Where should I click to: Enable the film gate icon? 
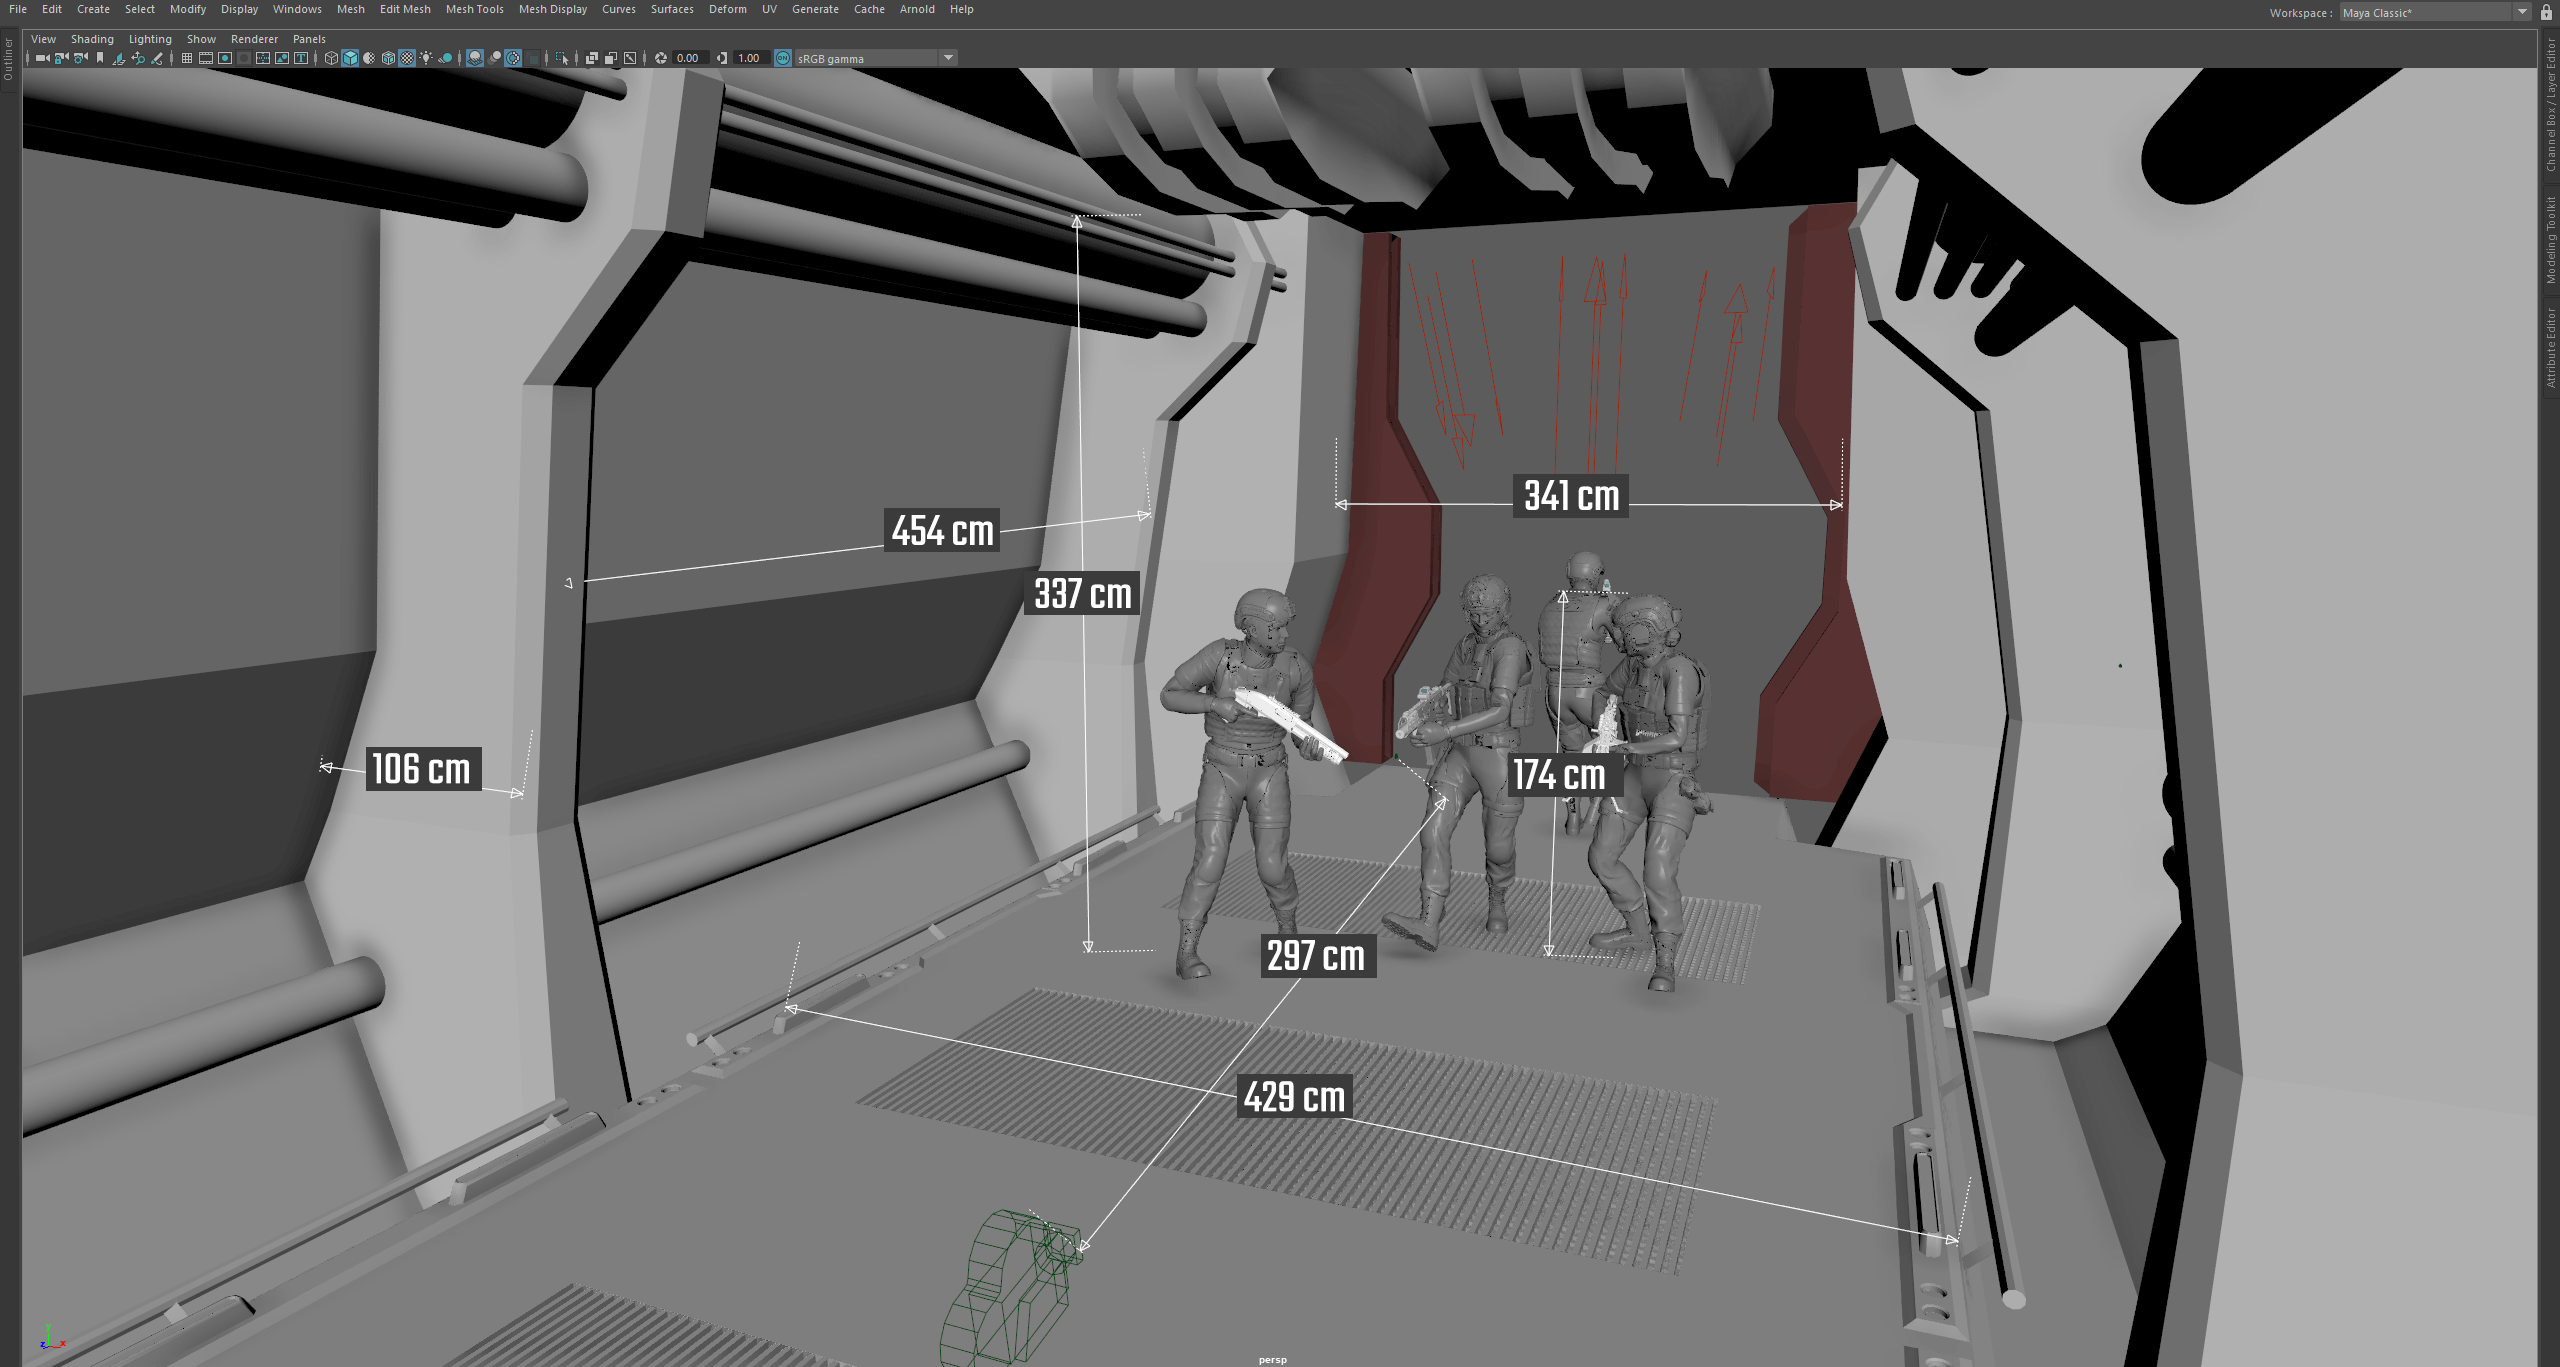point(206,58)
